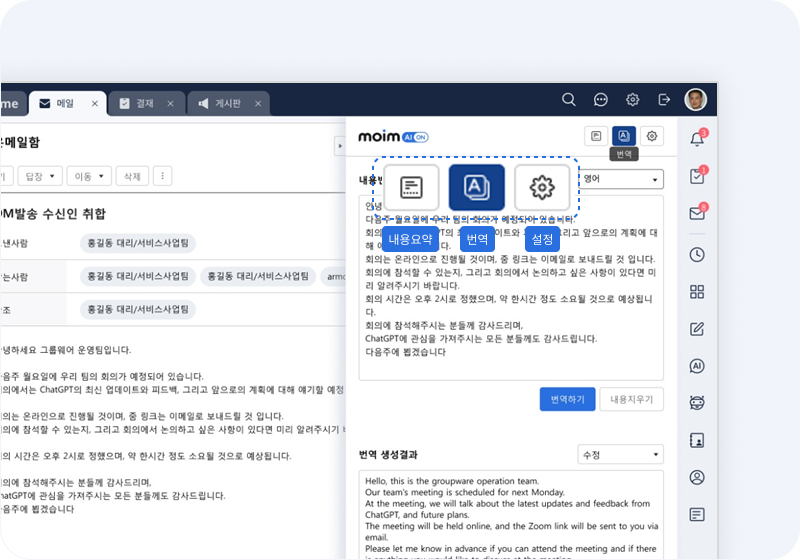Click the small 내용요약 summary icon in moim header
The image size is (800, 560).
(x=596, y=136)
